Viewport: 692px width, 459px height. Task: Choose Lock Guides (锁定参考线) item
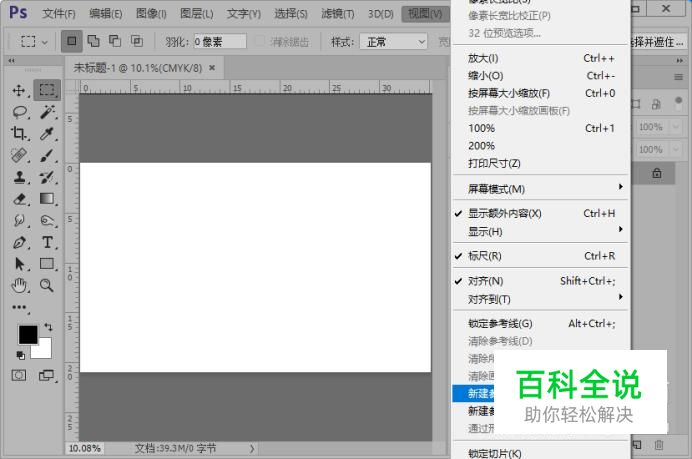(x=540, y=324)
